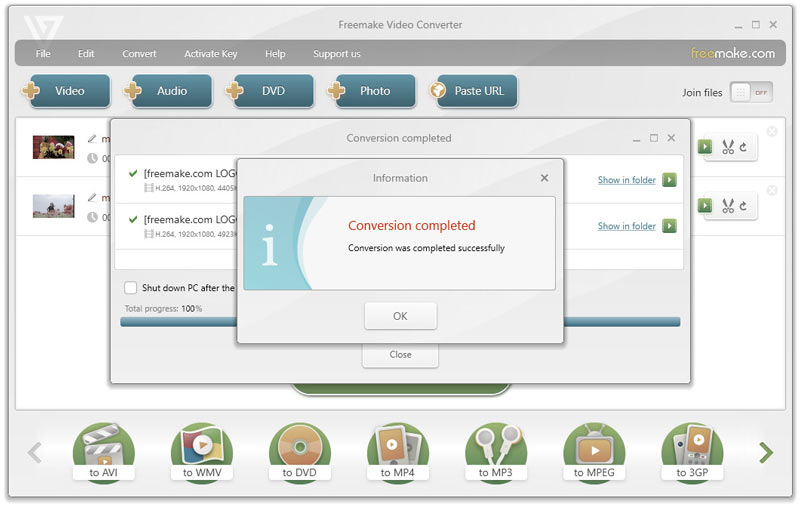The height and width of the screenshot is (506, 800).
Task: Show previous formats with left arrow
Action: [x=35, y=452]
